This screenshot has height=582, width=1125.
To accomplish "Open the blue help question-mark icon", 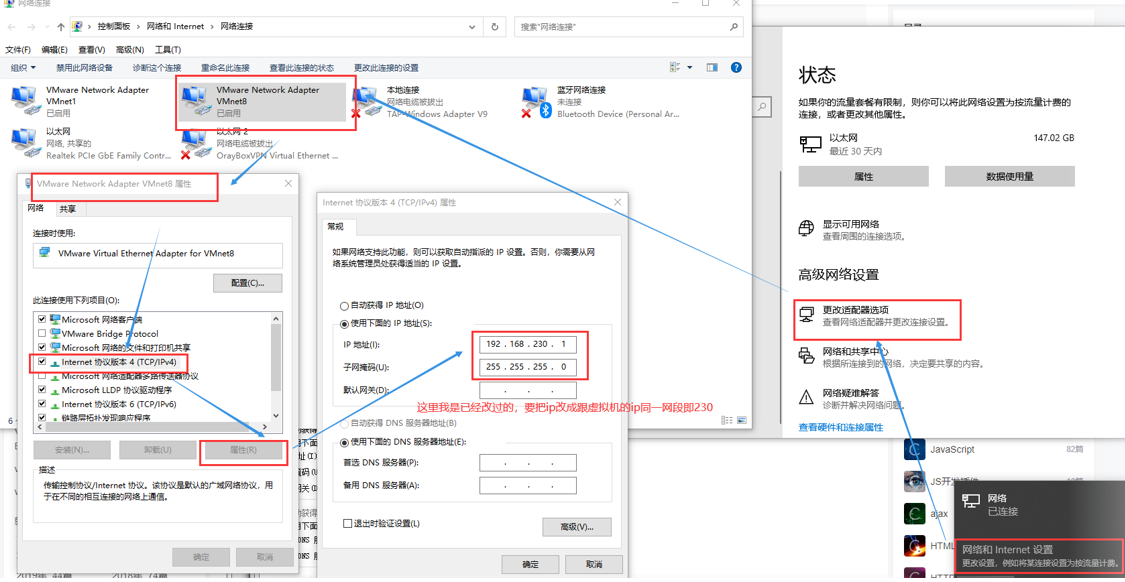I will 735,67.
